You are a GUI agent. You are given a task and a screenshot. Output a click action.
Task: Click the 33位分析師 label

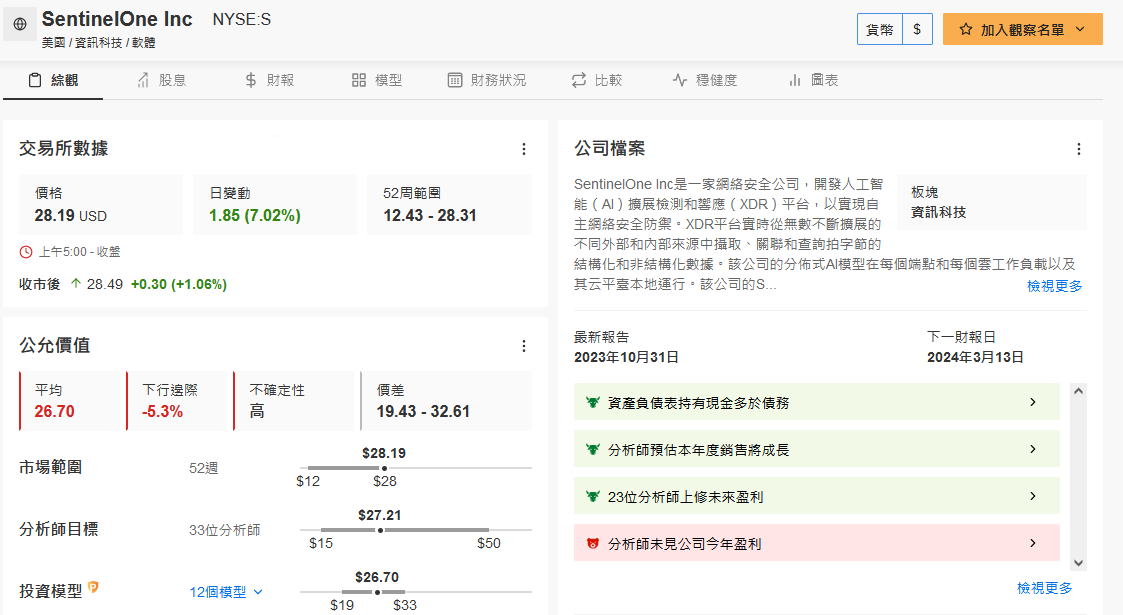[224, 531]
